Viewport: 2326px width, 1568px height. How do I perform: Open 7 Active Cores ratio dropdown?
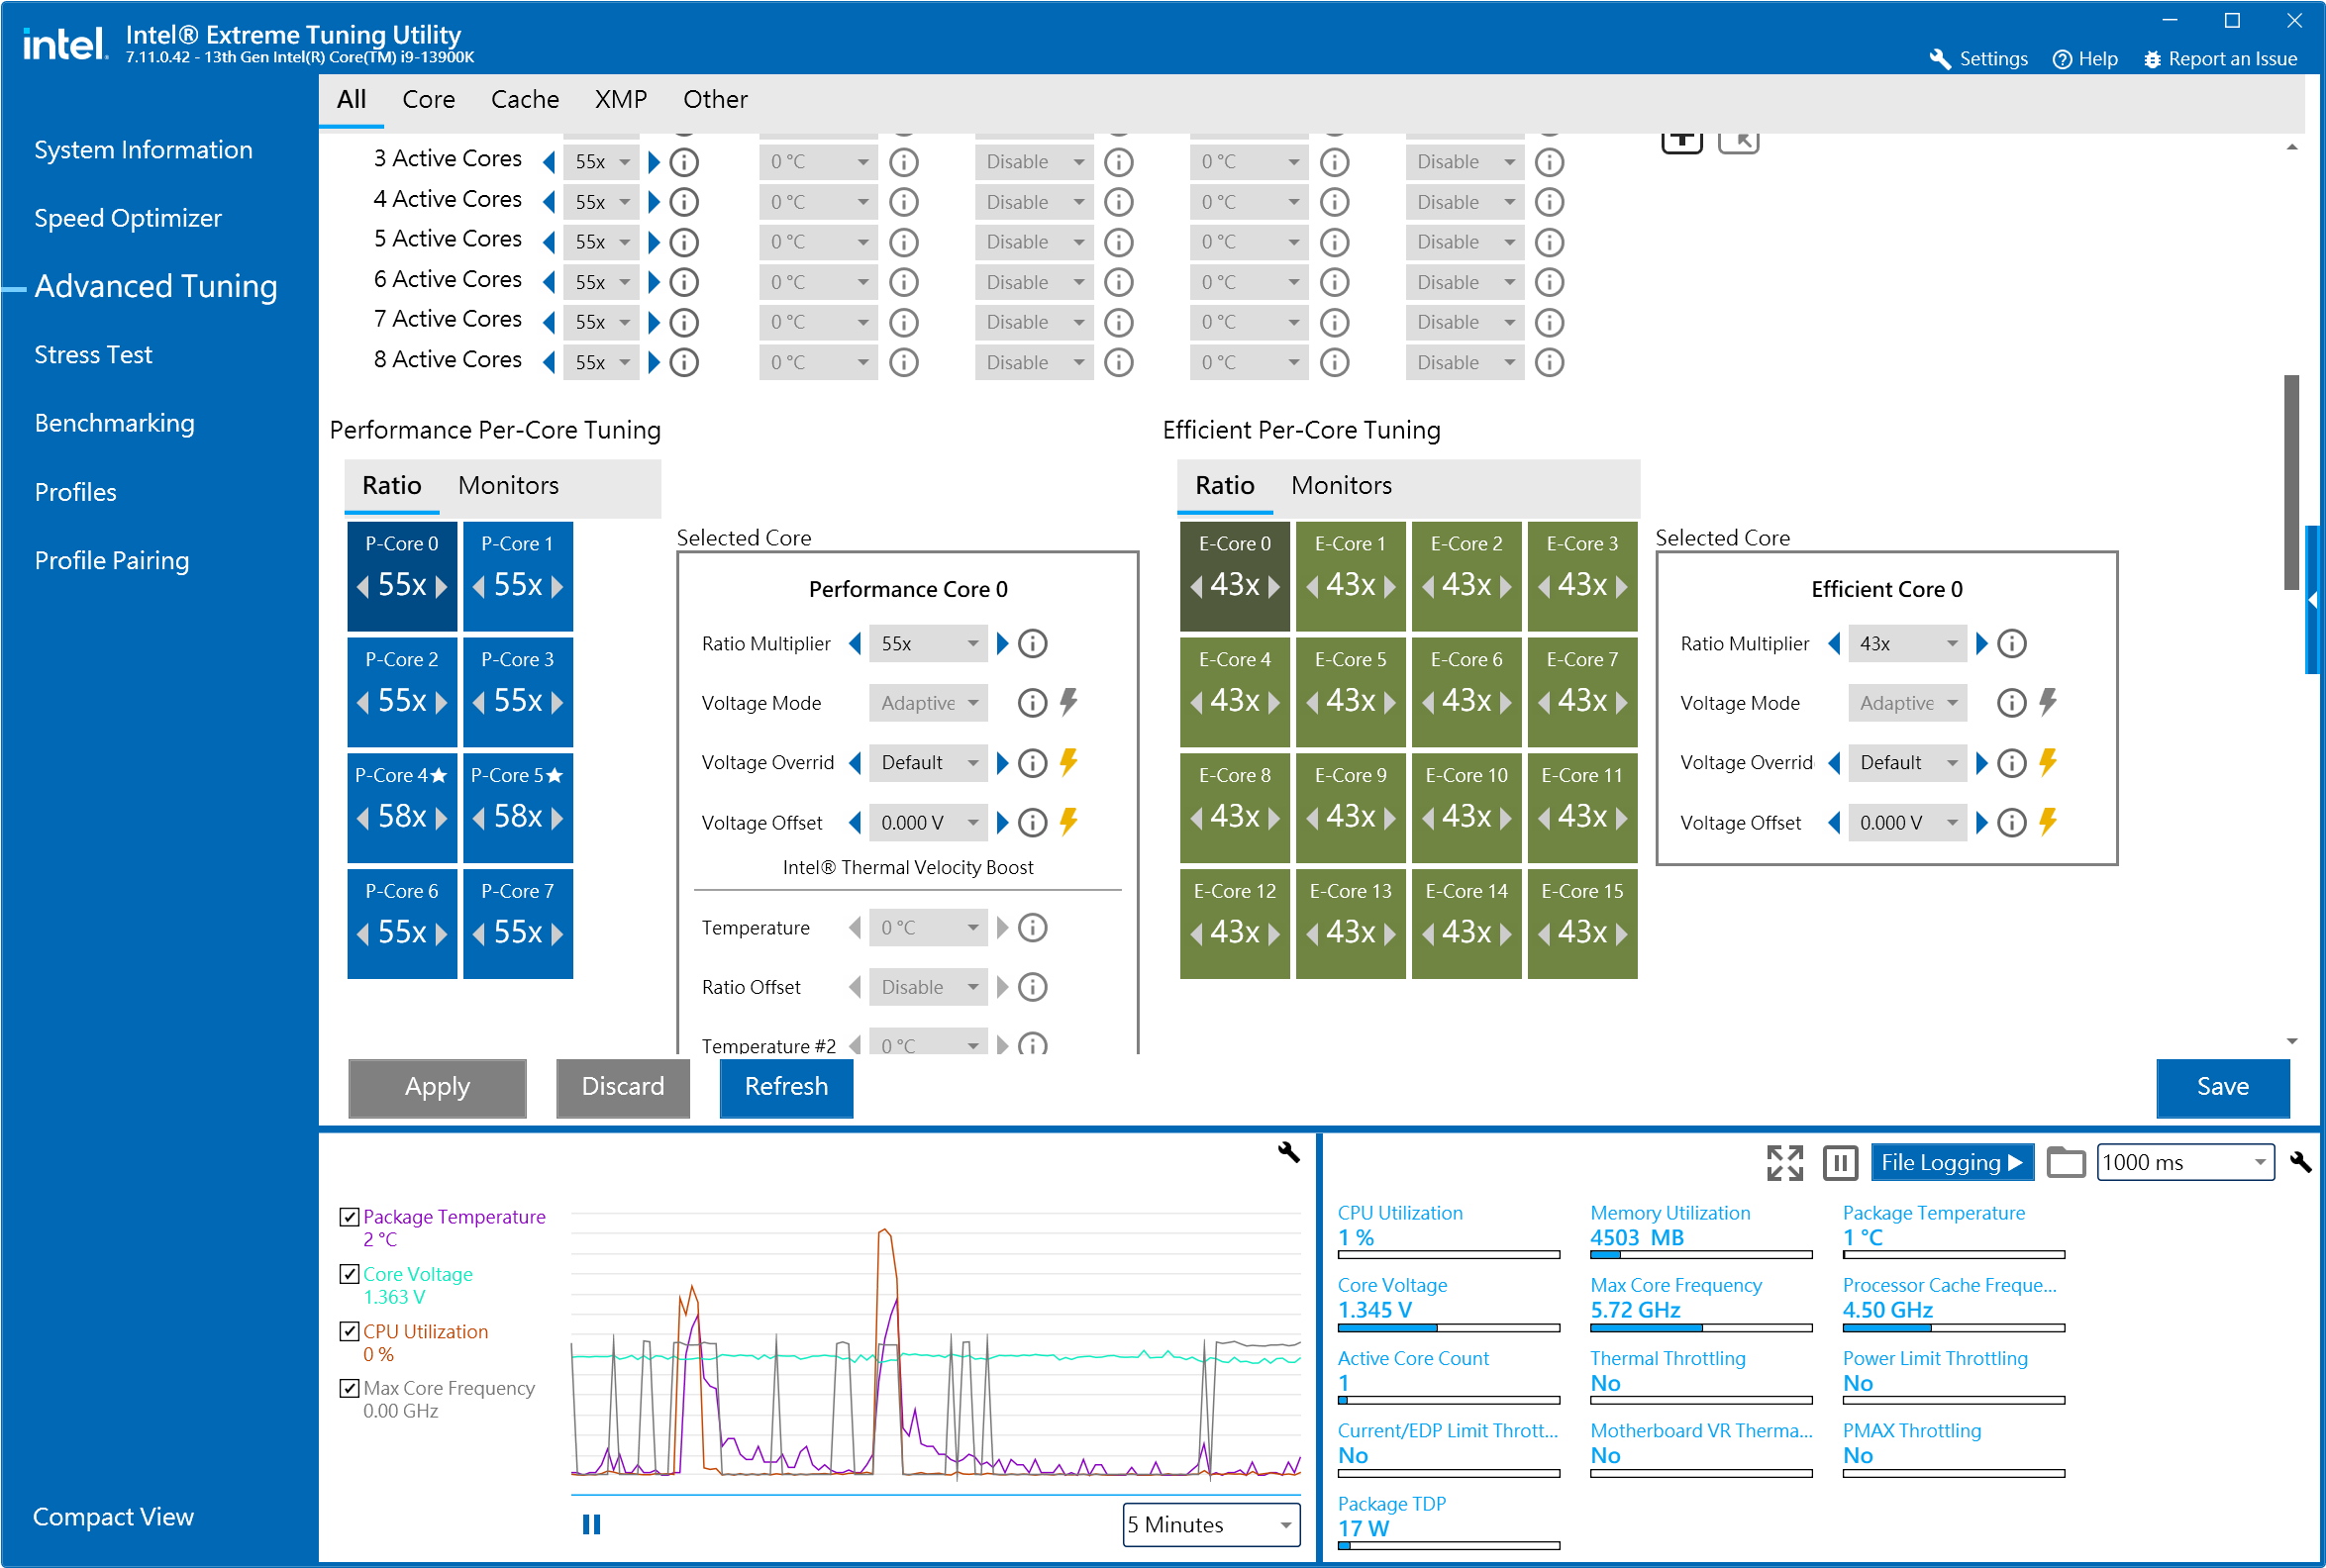point(601,321)
